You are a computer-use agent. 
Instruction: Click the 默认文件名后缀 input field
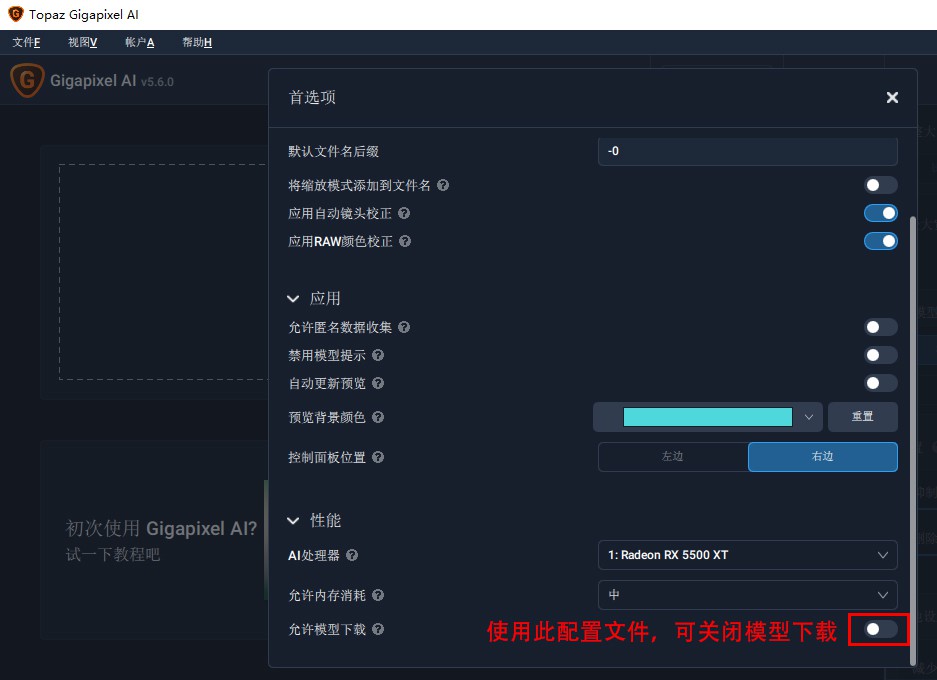coord(748,151)
